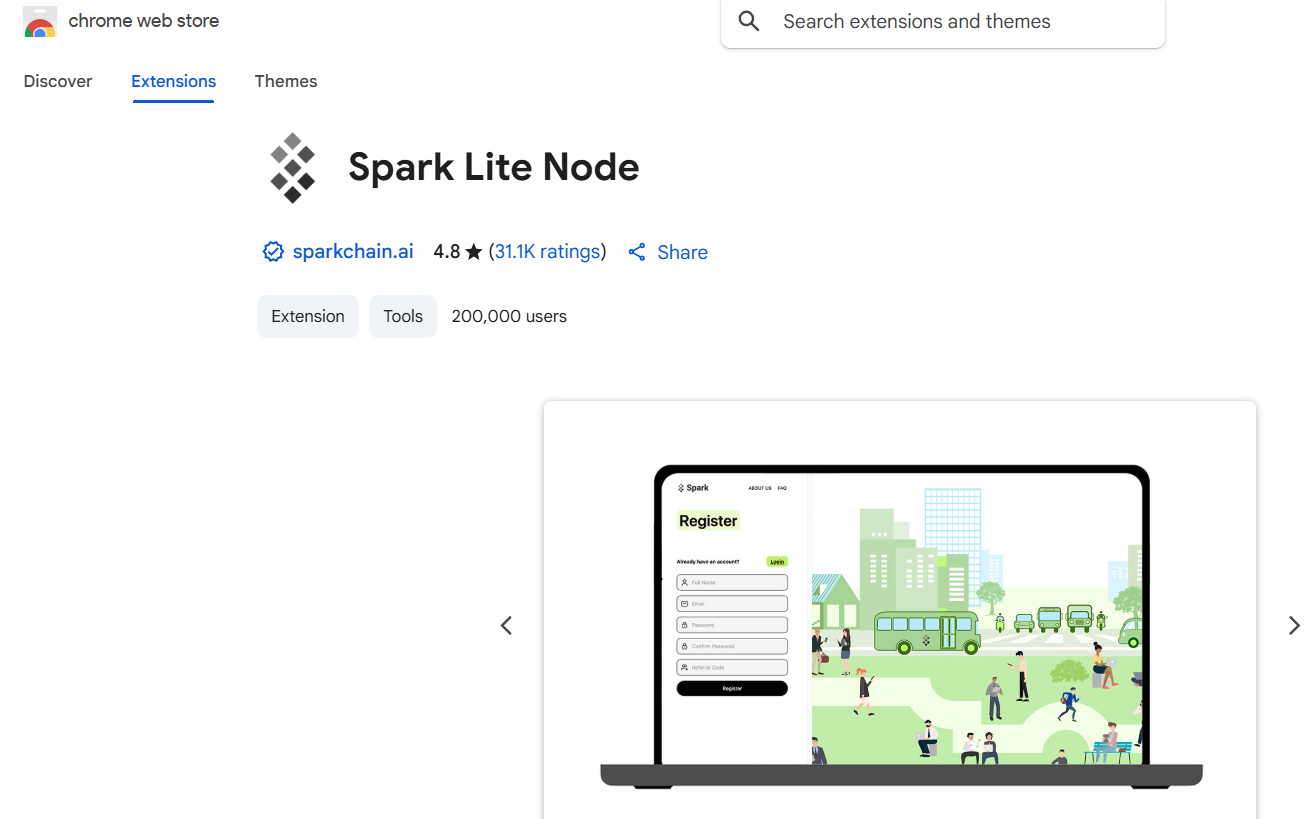Open the laptop Register screenshot preview
This screenshot has width=1309, height=819.
click(x=900, y=610)
